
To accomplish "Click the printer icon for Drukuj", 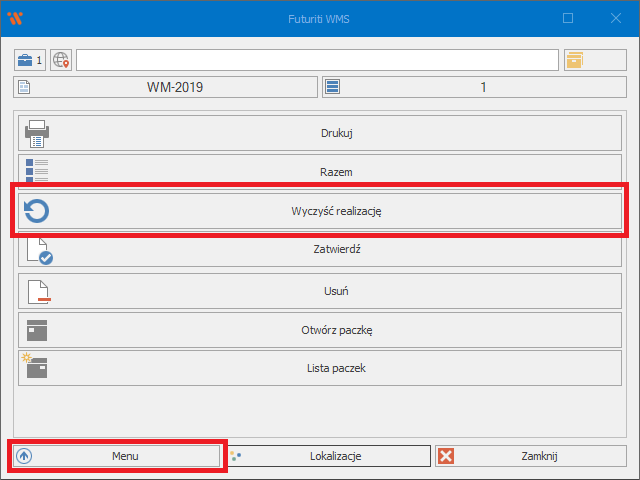I will pos(37,133).
